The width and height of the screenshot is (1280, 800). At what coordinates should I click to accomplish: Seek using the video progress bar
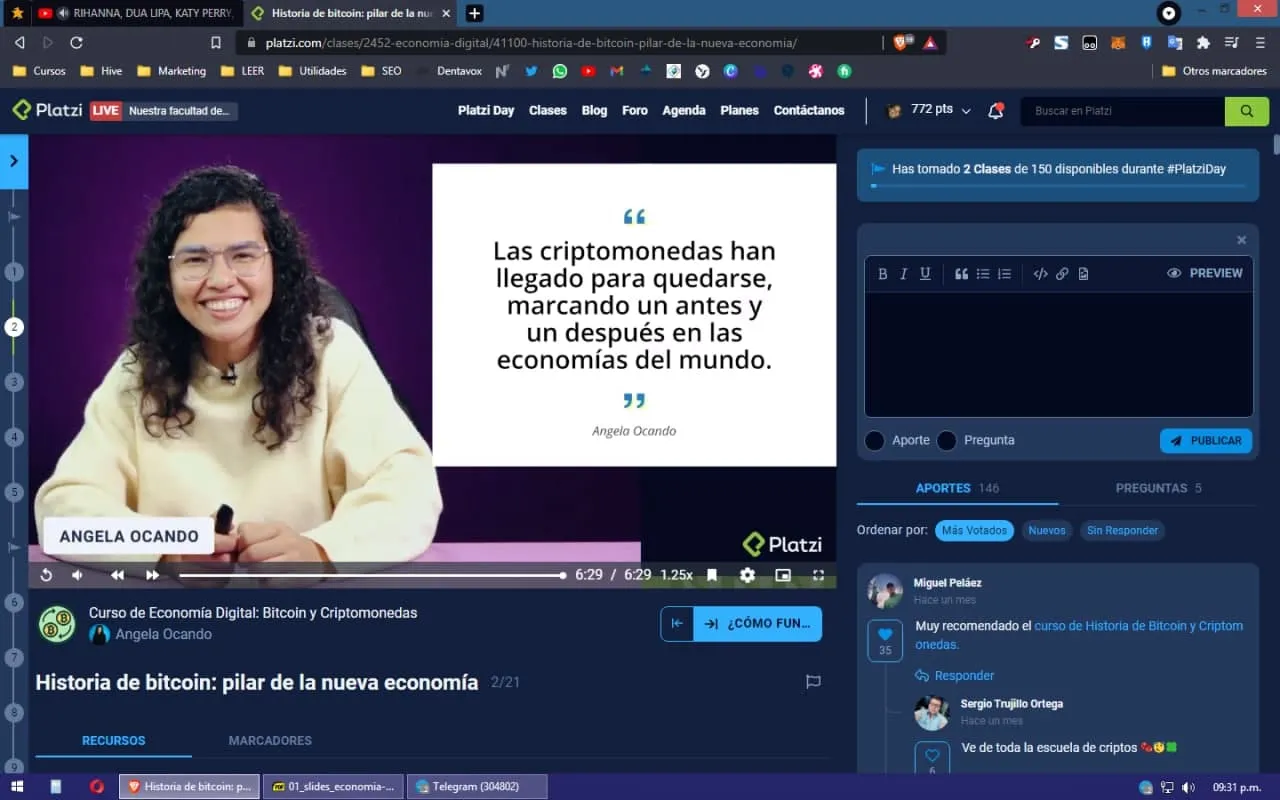372,575
